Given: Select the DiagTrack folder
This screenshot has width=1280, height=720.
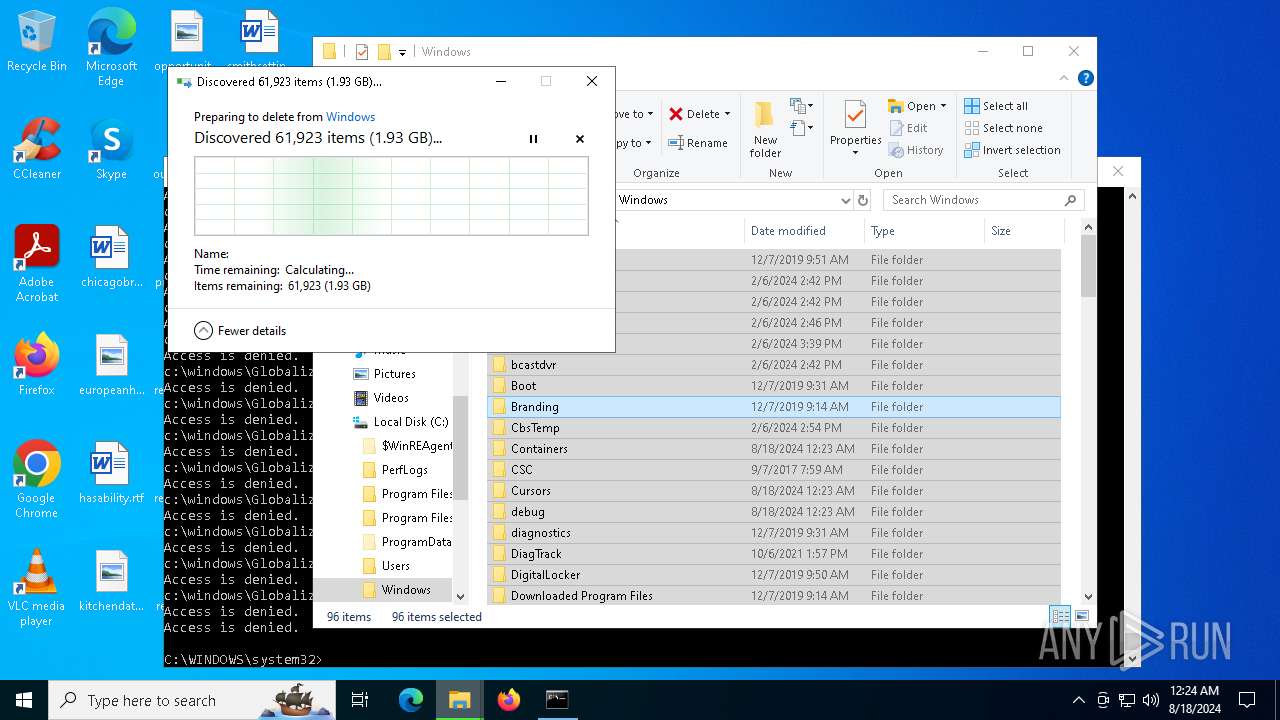Looking at the screenshot, I should pyautogui.click(x=774, y=554).
